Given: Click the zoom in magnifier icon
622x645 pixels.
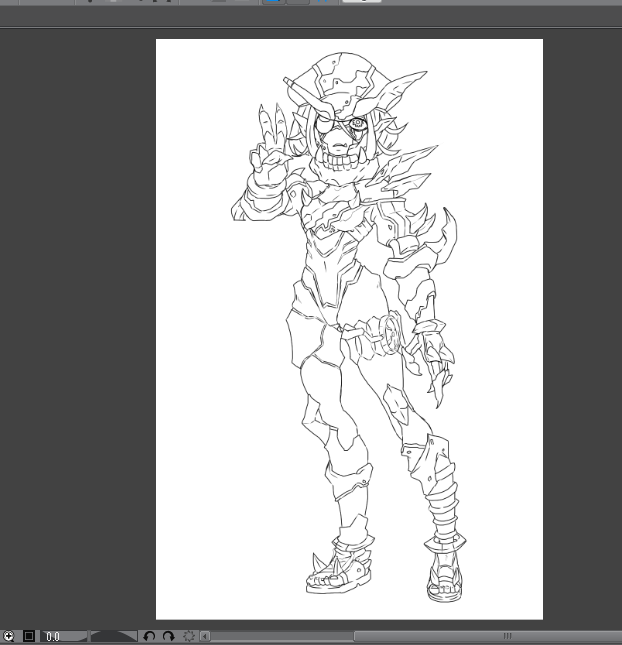Looking at the screenshot, I should click(8, 636).
